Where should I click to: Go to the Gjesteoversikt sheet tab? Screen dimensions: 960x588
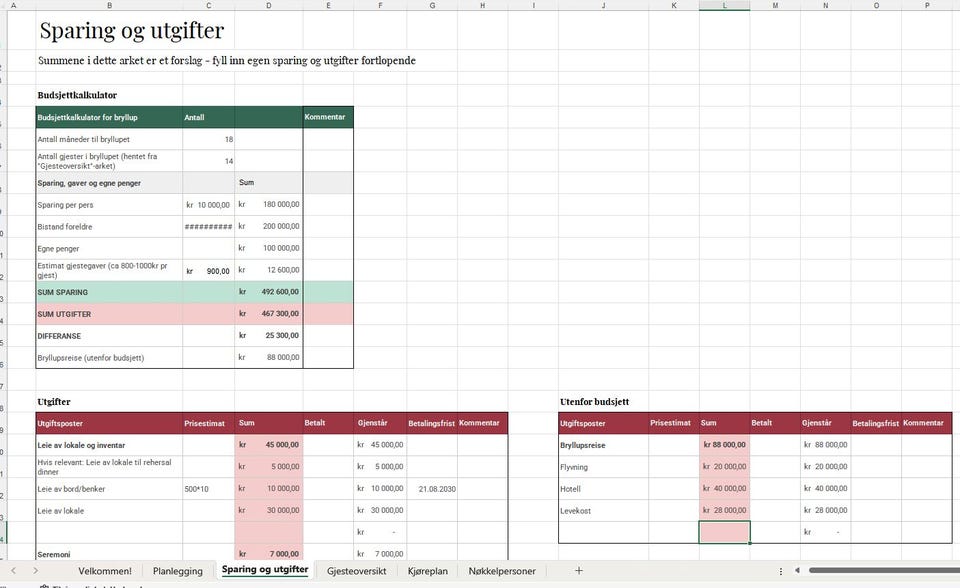click(356, 571)
